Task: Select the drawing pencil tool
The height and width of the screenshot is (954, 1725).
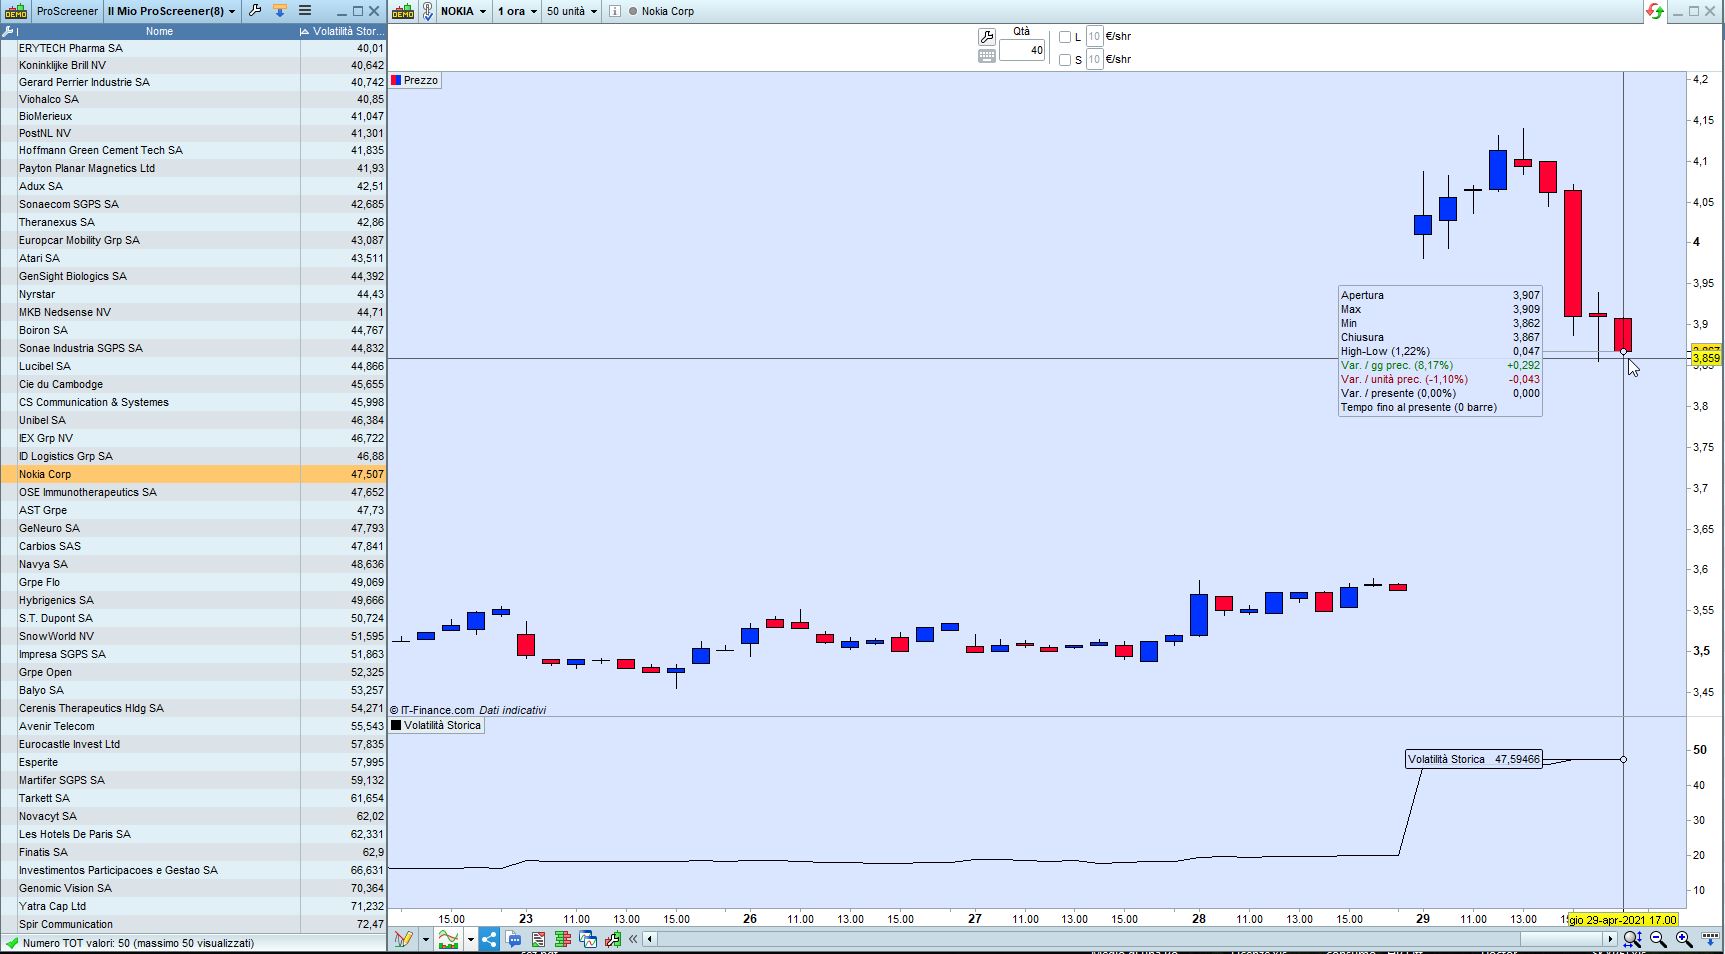Action: (403, 939)
